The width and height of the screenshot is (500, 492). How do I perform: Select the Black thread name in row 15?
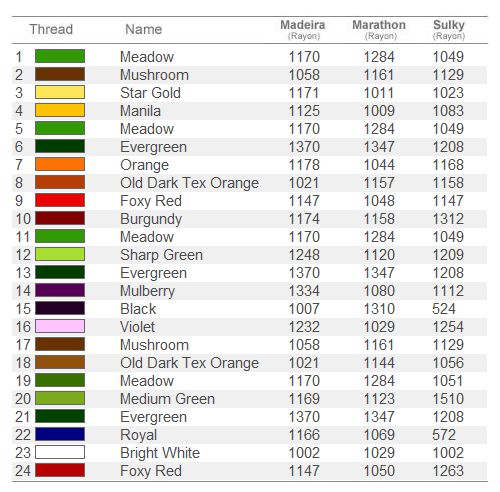pyautogui.click(x=138, y=309)
